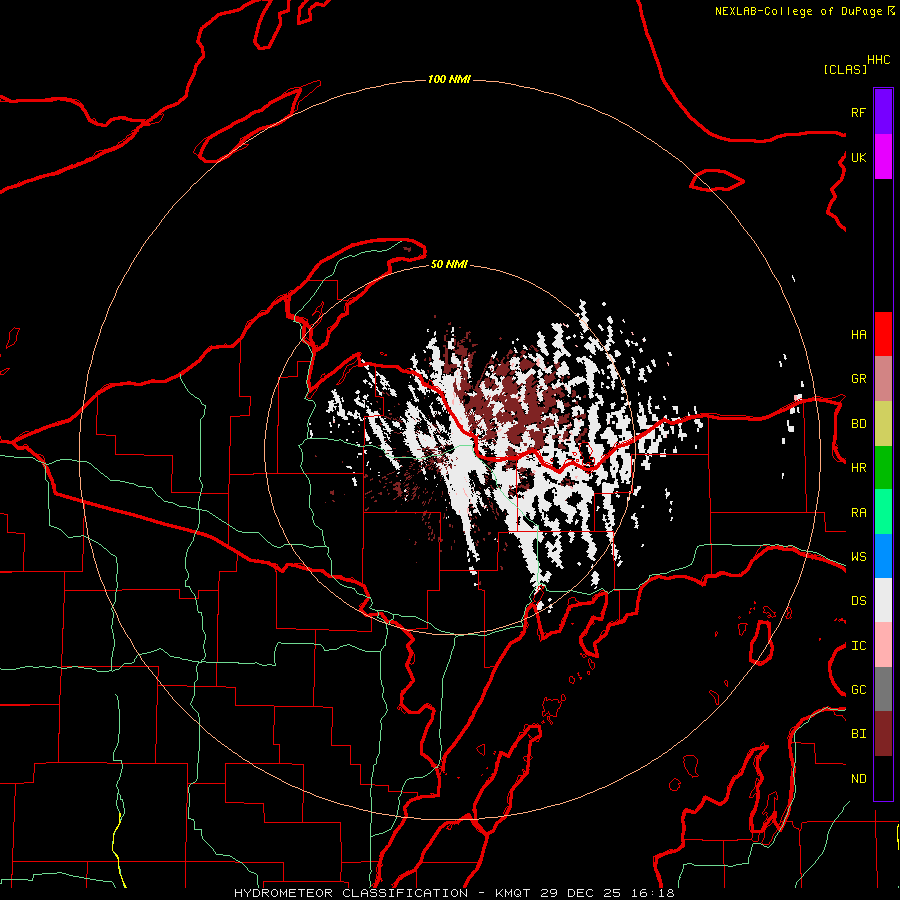Click the GC legend label text

pos(859,690)
